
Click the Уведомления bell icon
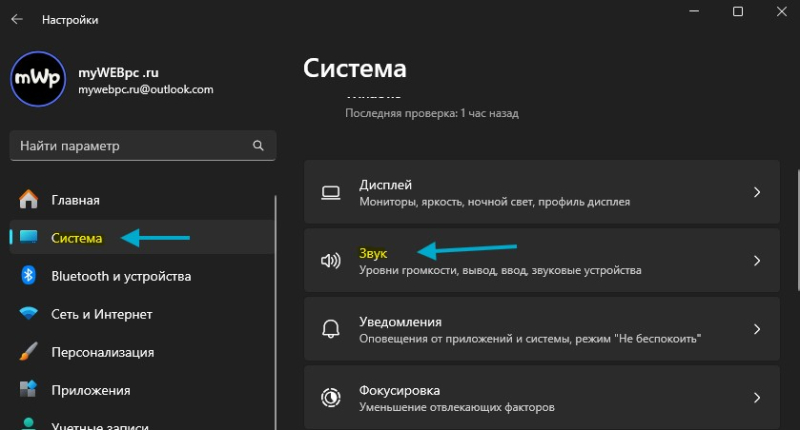pyautogui.click(x=331, y=329)
